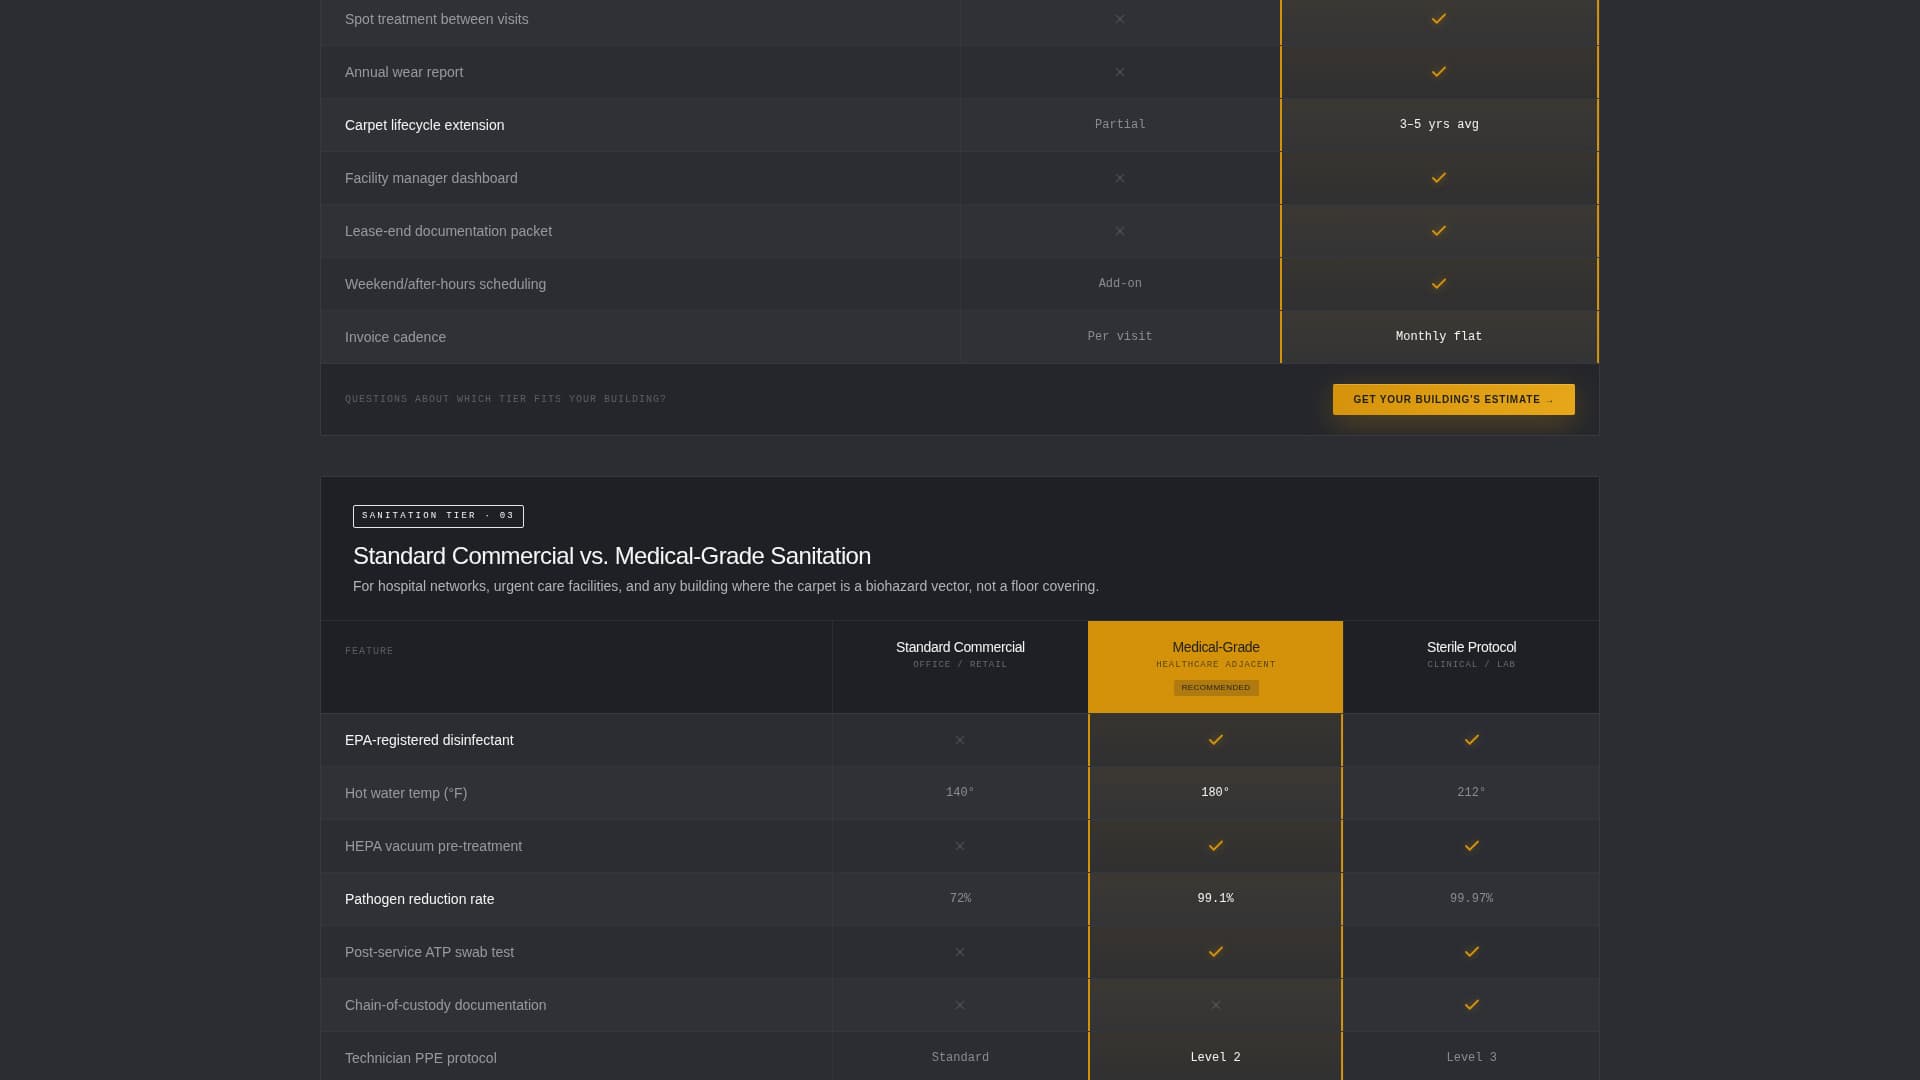
Task: Click the 'Level 2' PPE protocol value
Action: (1216, 1057)
